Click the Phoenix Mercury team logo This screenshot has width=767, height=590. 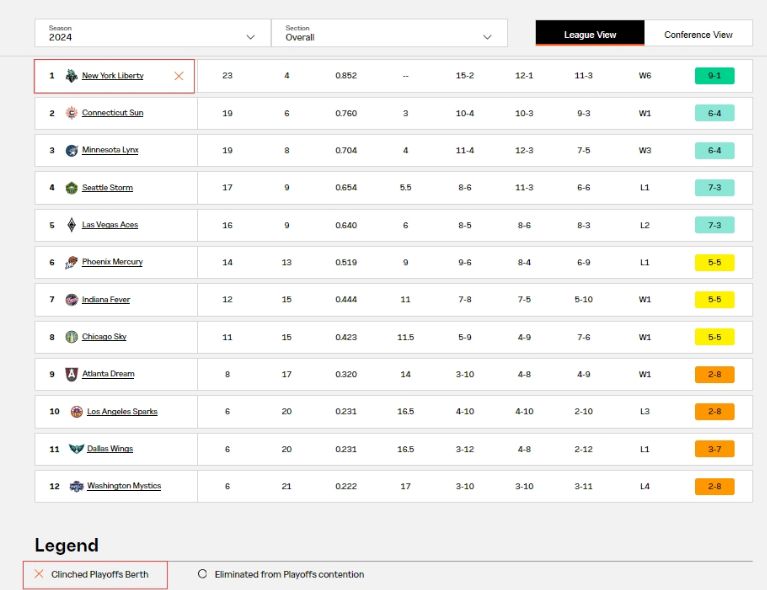coord(71,262)
